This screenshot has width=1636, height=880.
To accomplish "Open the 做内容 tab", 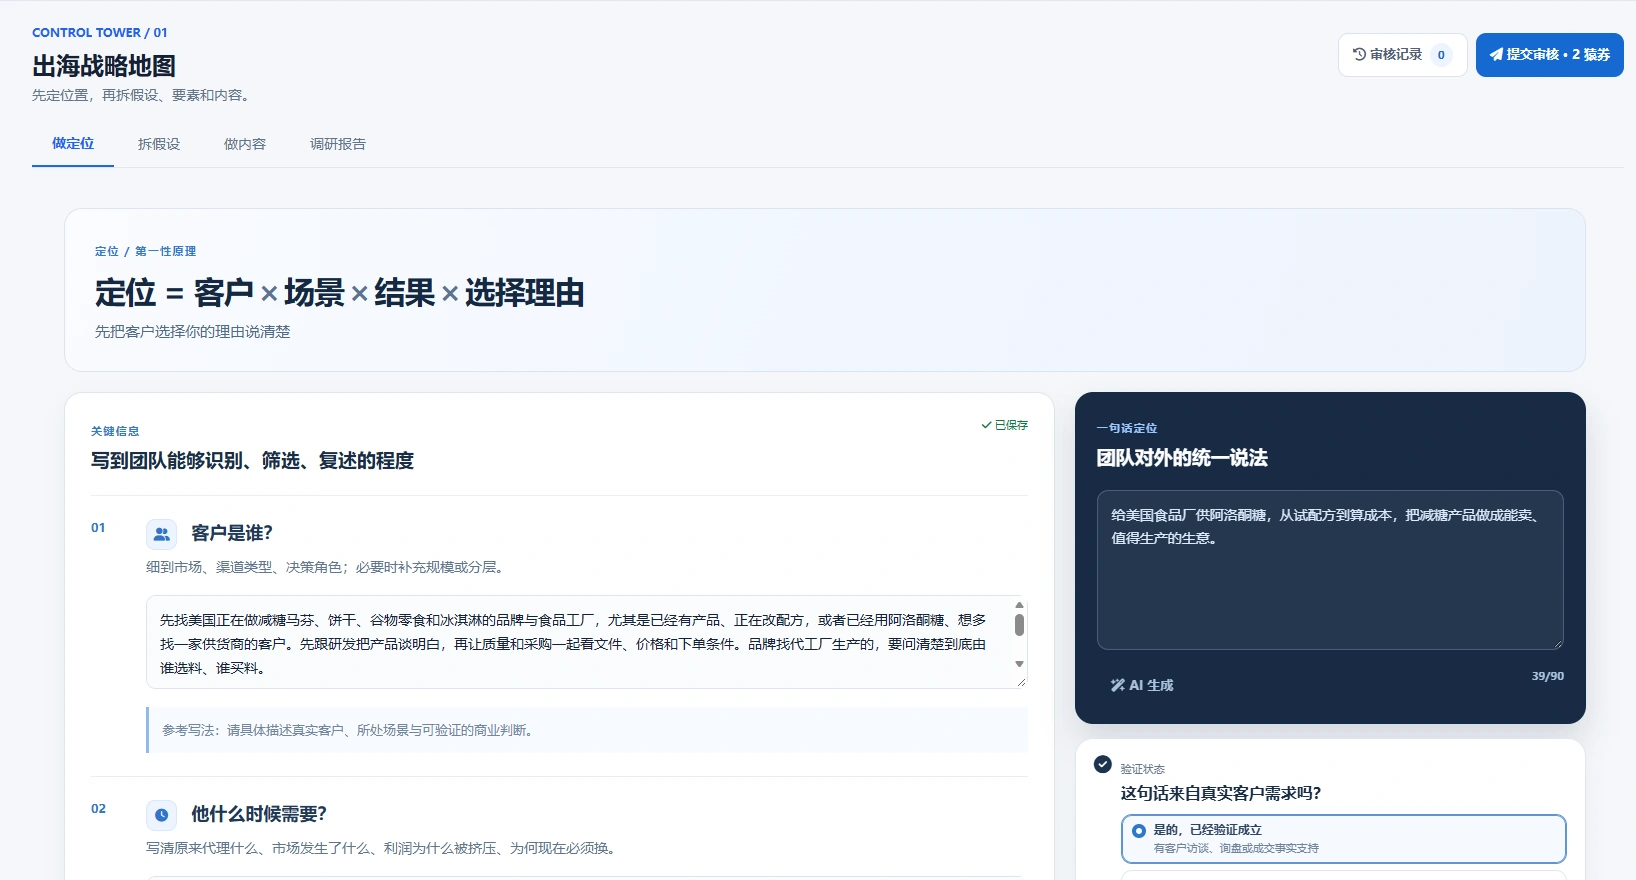I will point(245,144).
